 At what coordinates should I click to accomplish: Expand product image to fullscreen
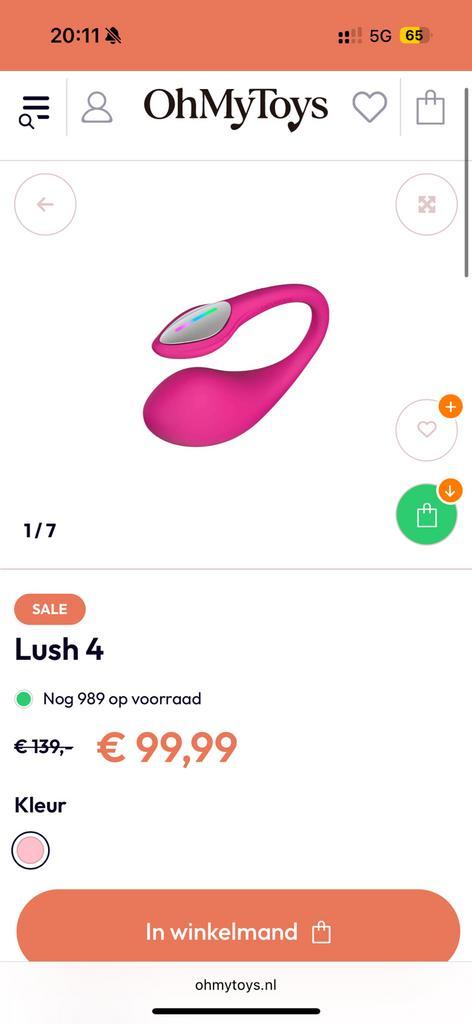click(x=426, y=204)
